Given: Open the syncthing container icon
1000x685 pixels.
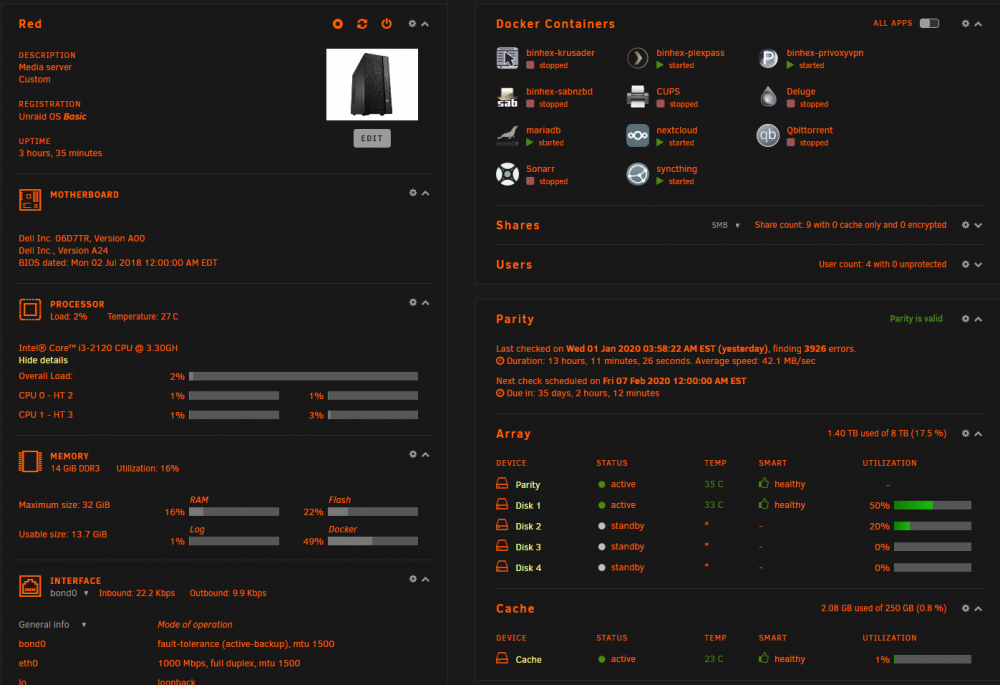Looking at the screenshot, I should (638, 174).
